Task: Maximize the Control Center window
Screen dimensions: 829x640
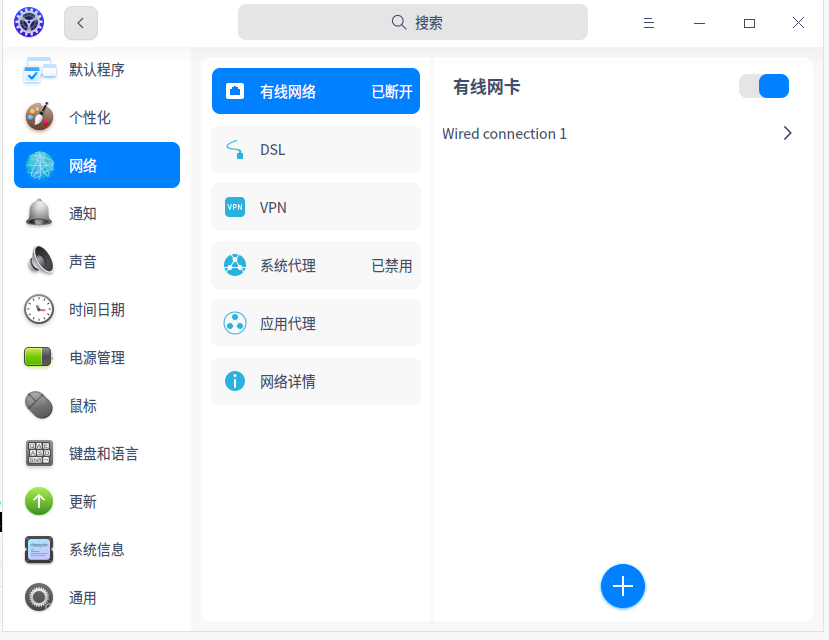Action: pyautogui.click(x=749, y=23)
